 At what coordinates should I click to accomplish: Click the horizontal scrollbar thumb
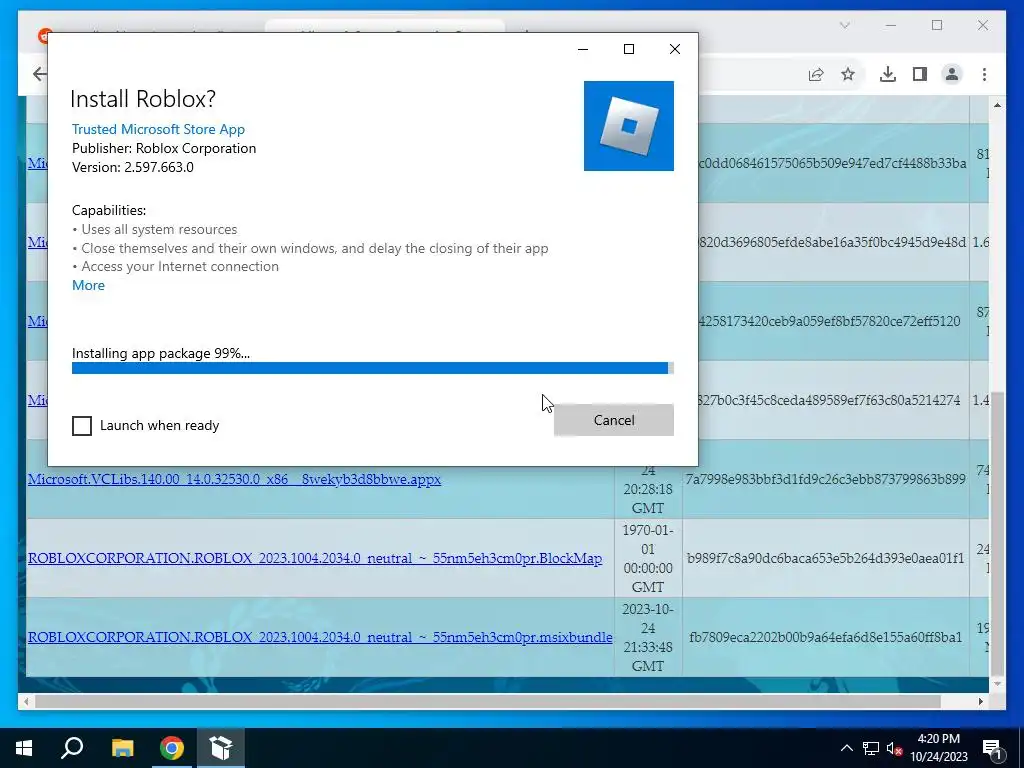(488, 701)
